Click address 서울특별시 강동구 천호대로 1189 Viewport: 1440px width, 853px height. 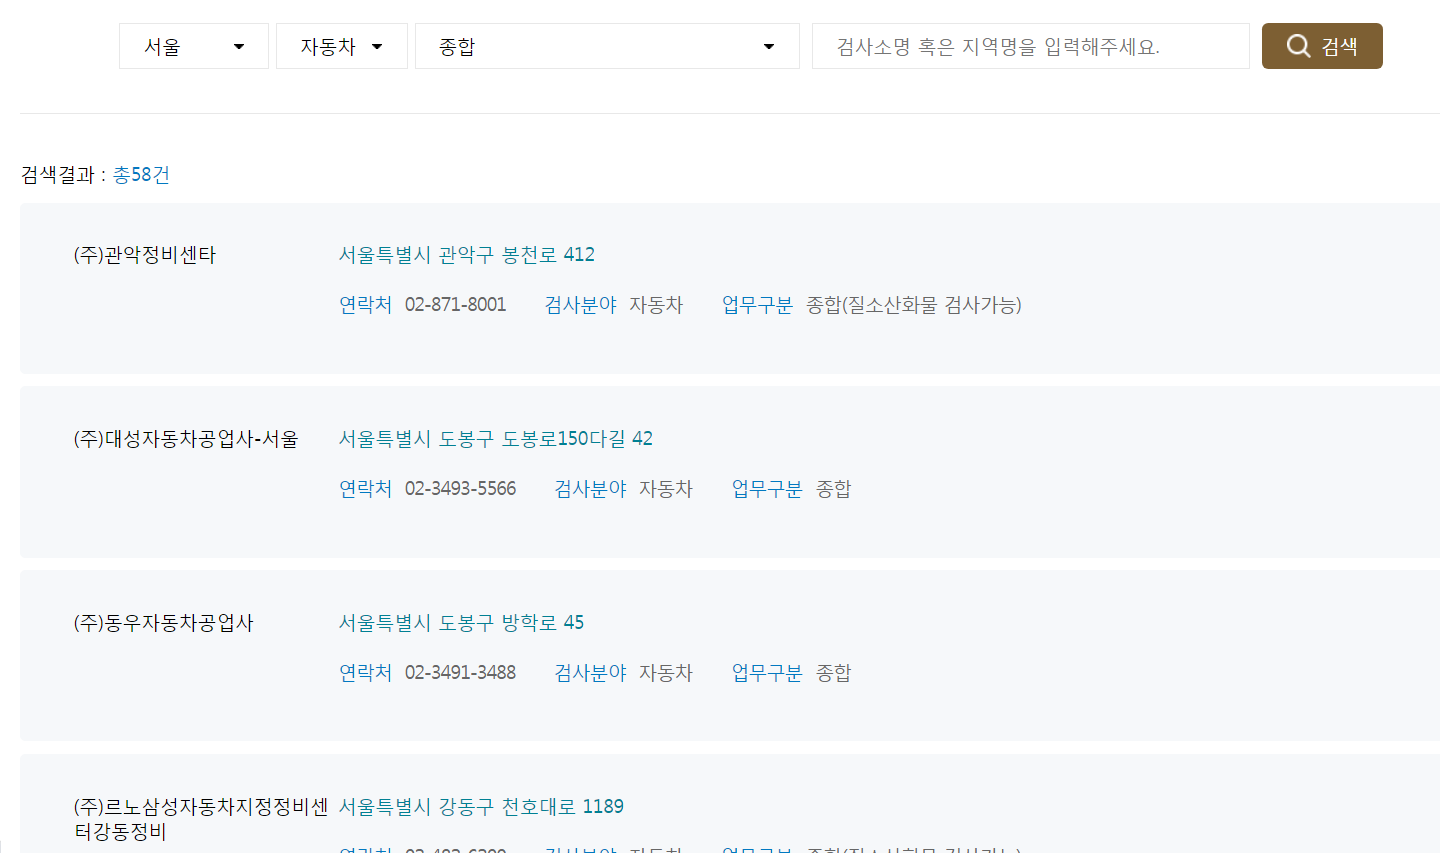(482, 807)
